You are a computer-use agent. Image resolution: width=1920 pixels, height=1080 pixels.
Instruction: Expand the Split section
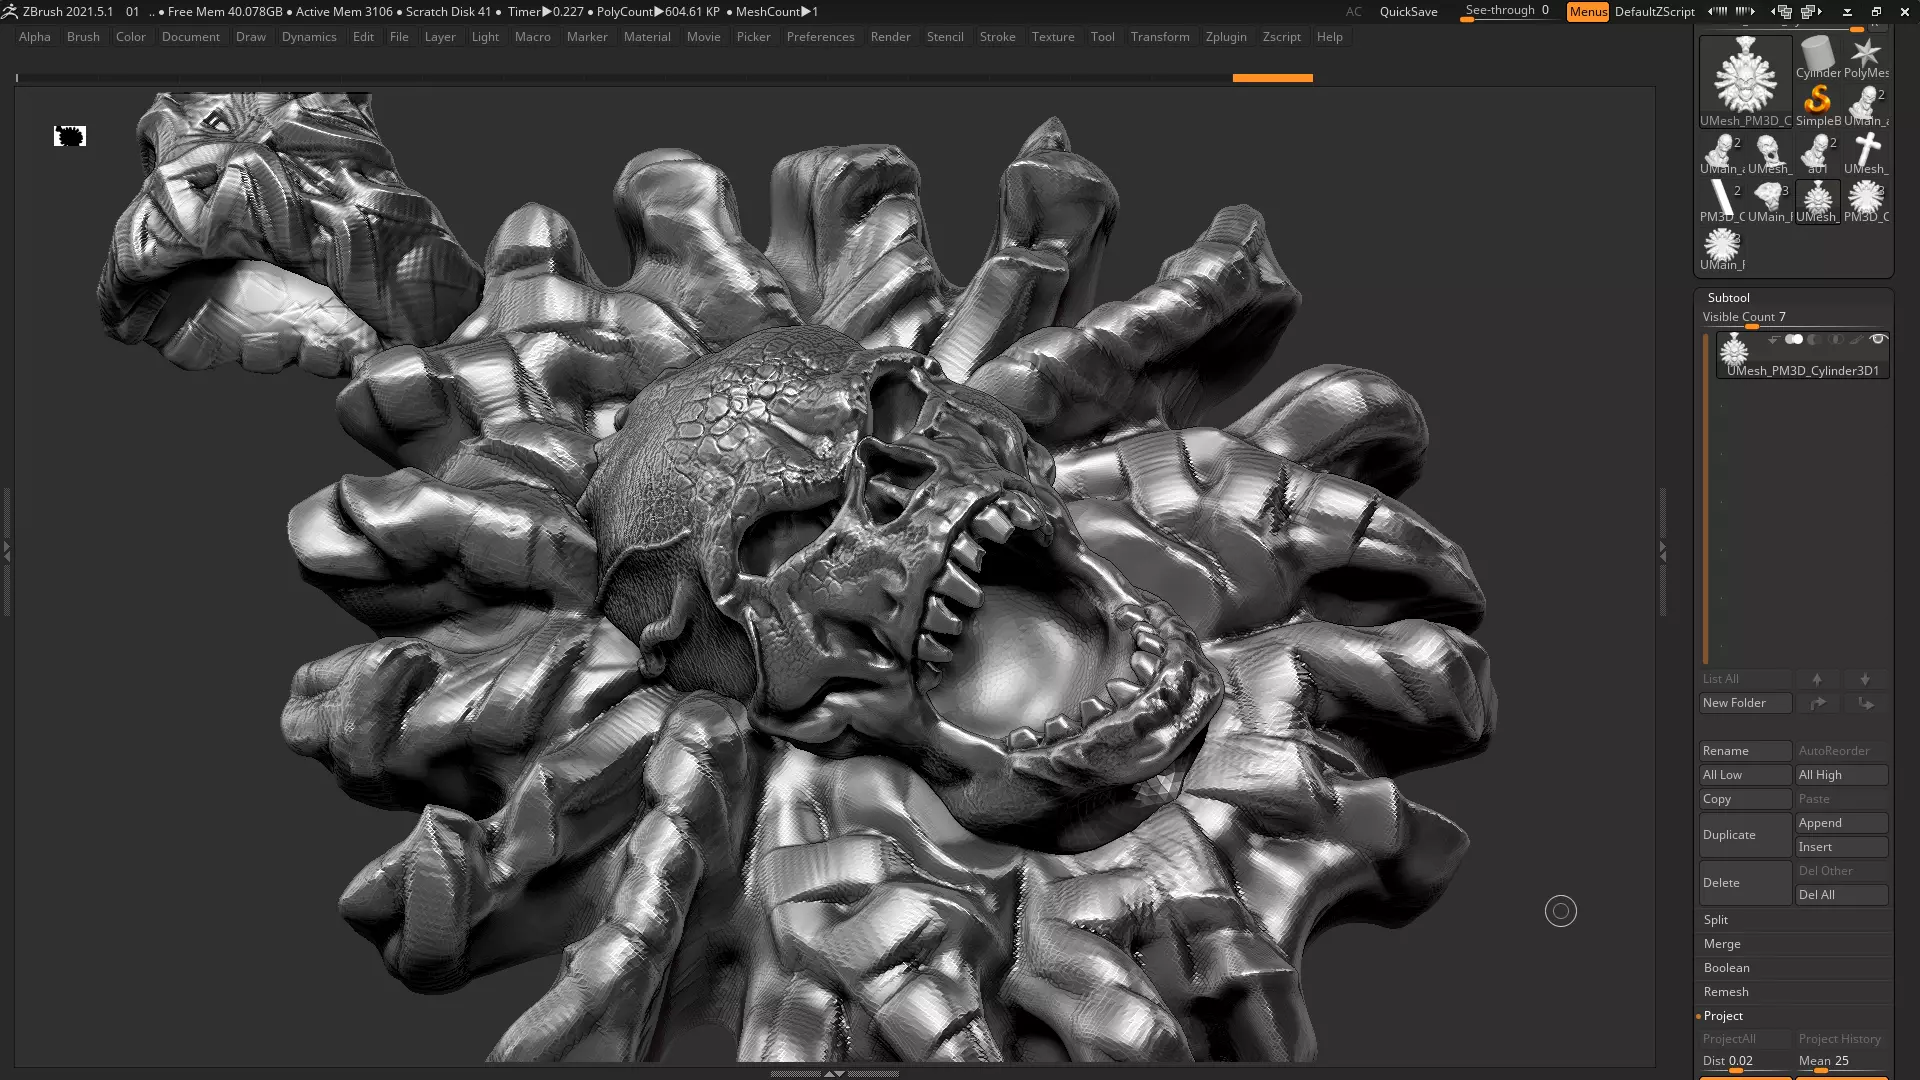point(1716,920)
